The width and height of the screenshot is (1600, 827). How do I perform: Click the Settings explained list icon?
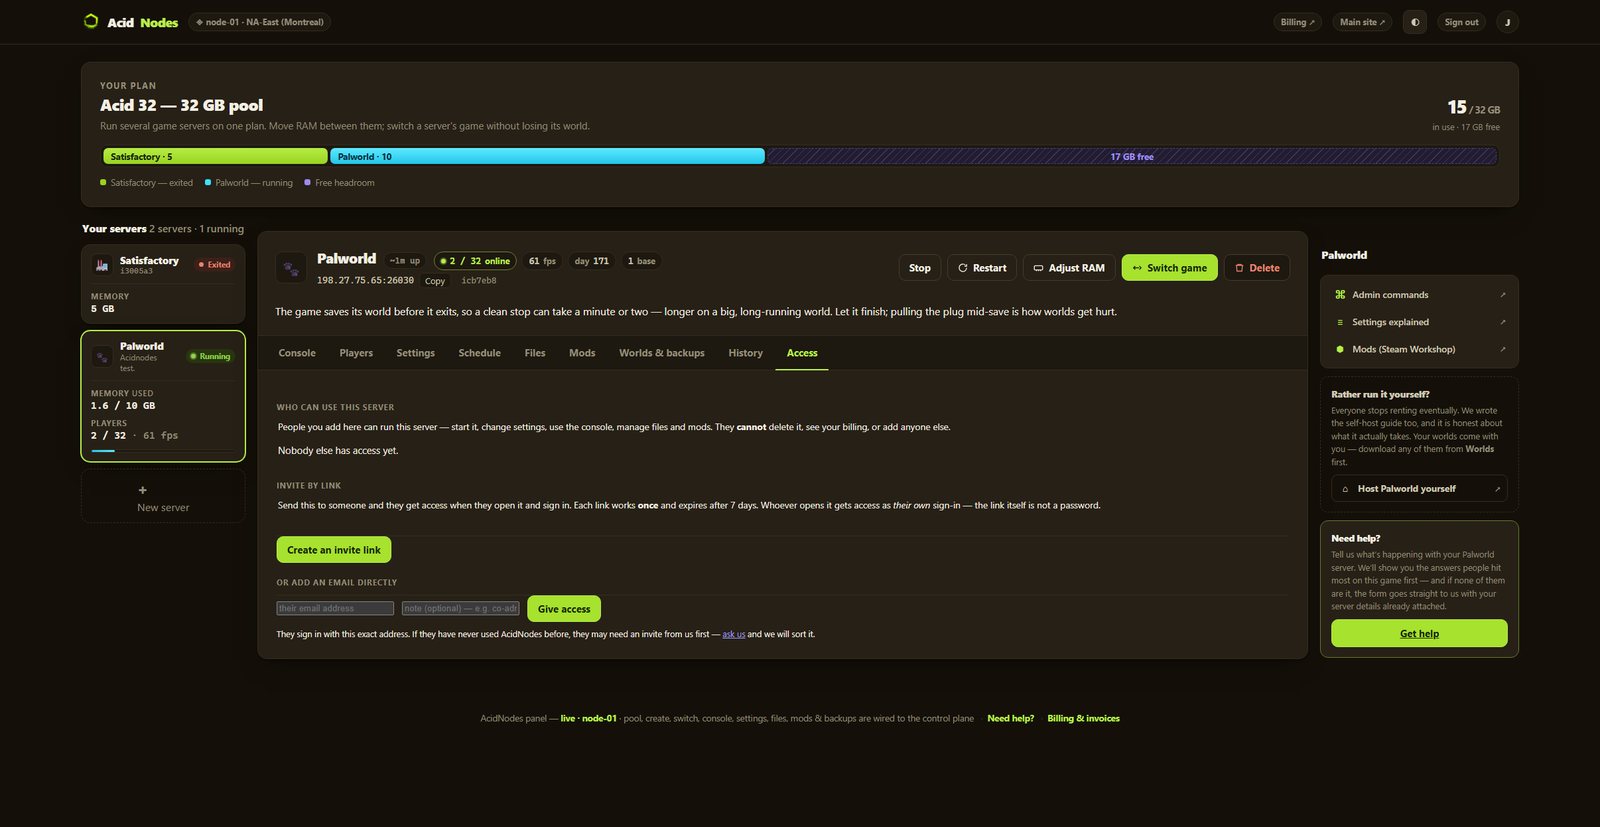click(x=1340, y=322)
